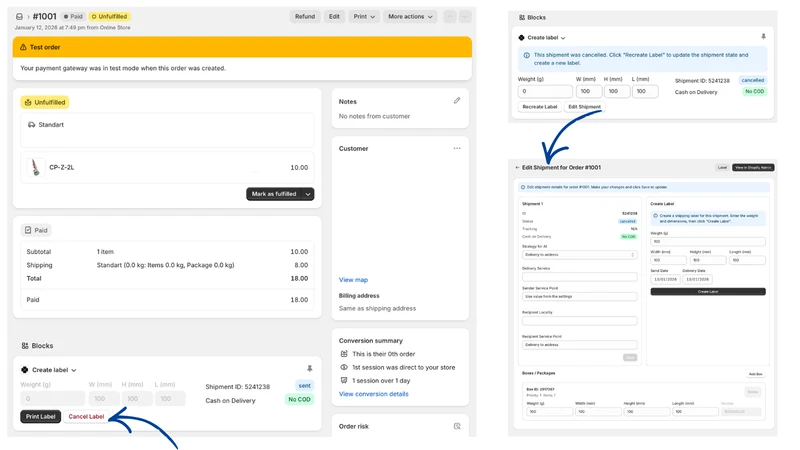Screen dimensions: 800x450
Task: Click the disabled Weight (g) field in sent block
Action: point(53,398)
